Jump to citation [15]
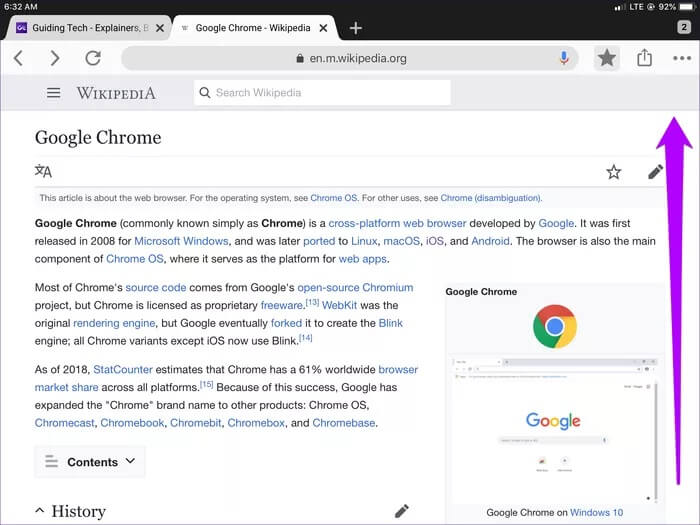700x525 pixels. (x=207, y=384)
